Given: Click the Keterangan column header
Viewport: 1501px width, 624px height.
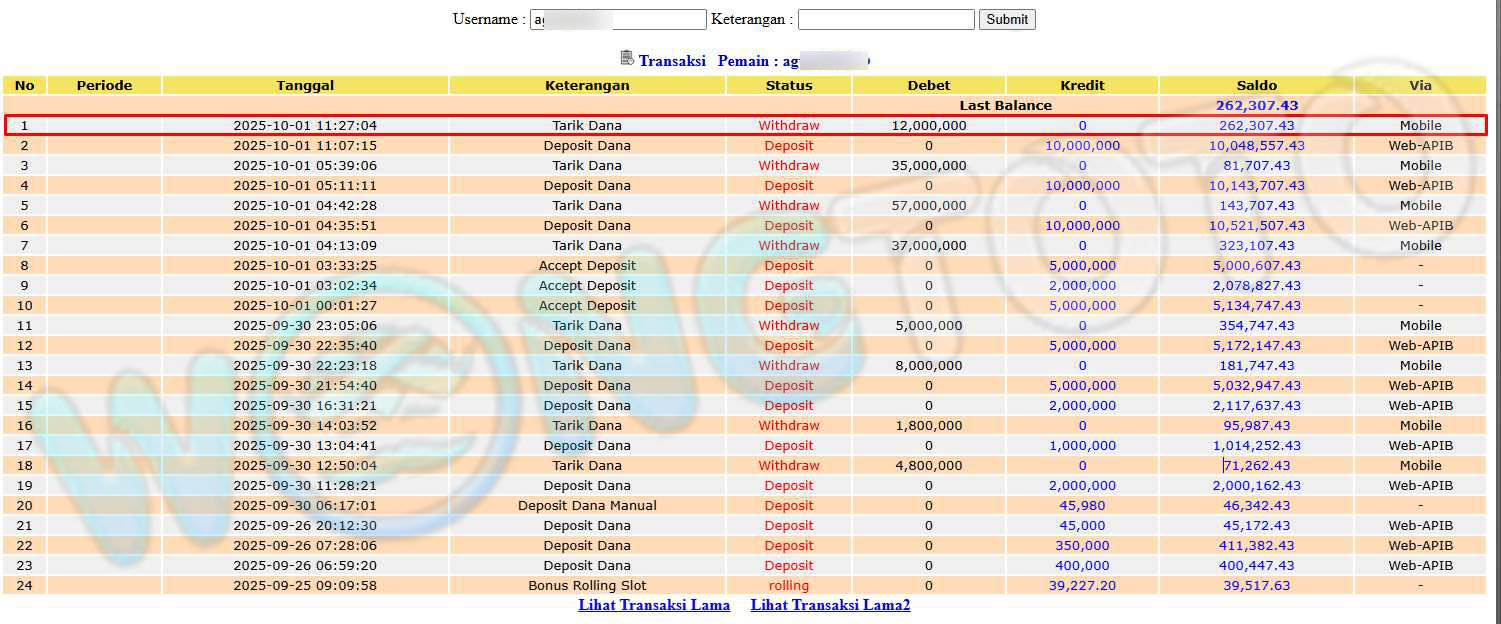Looking at the screenshot, I should 587,85.
